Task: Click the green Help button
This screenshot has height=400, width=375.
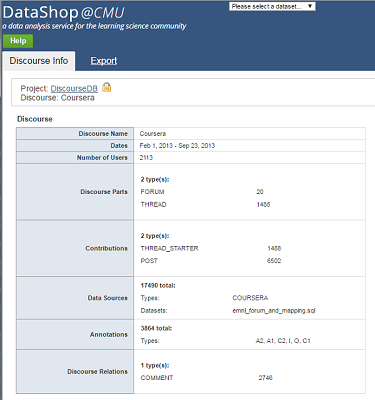Action: click(18, 41)
